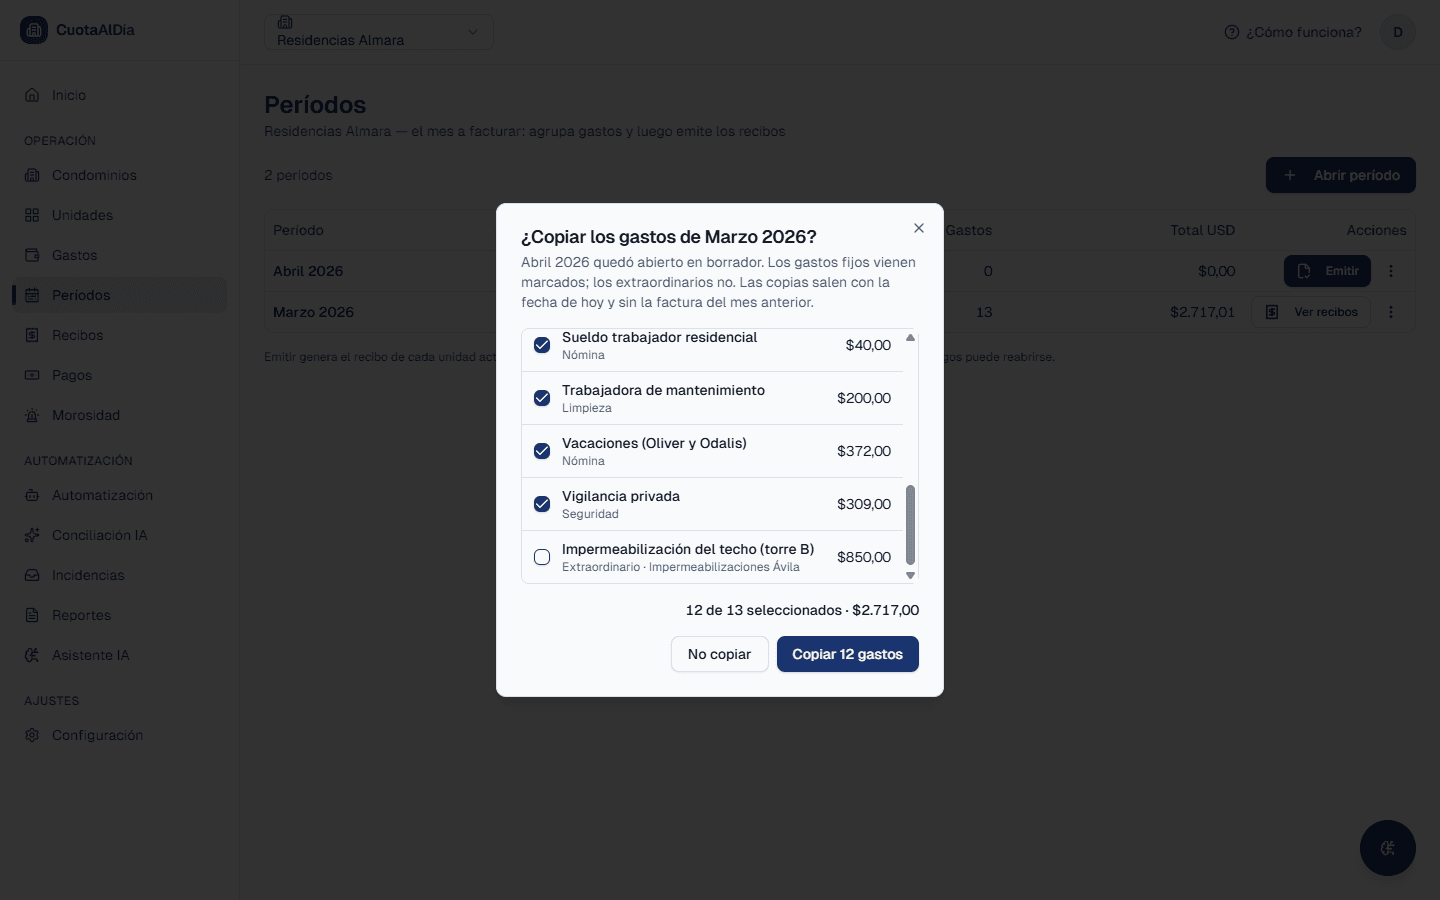This screenshot has width=1440, height=900.
Task: Click the ¿Cómo funciona? help icon
Action: click(1232, 32)
